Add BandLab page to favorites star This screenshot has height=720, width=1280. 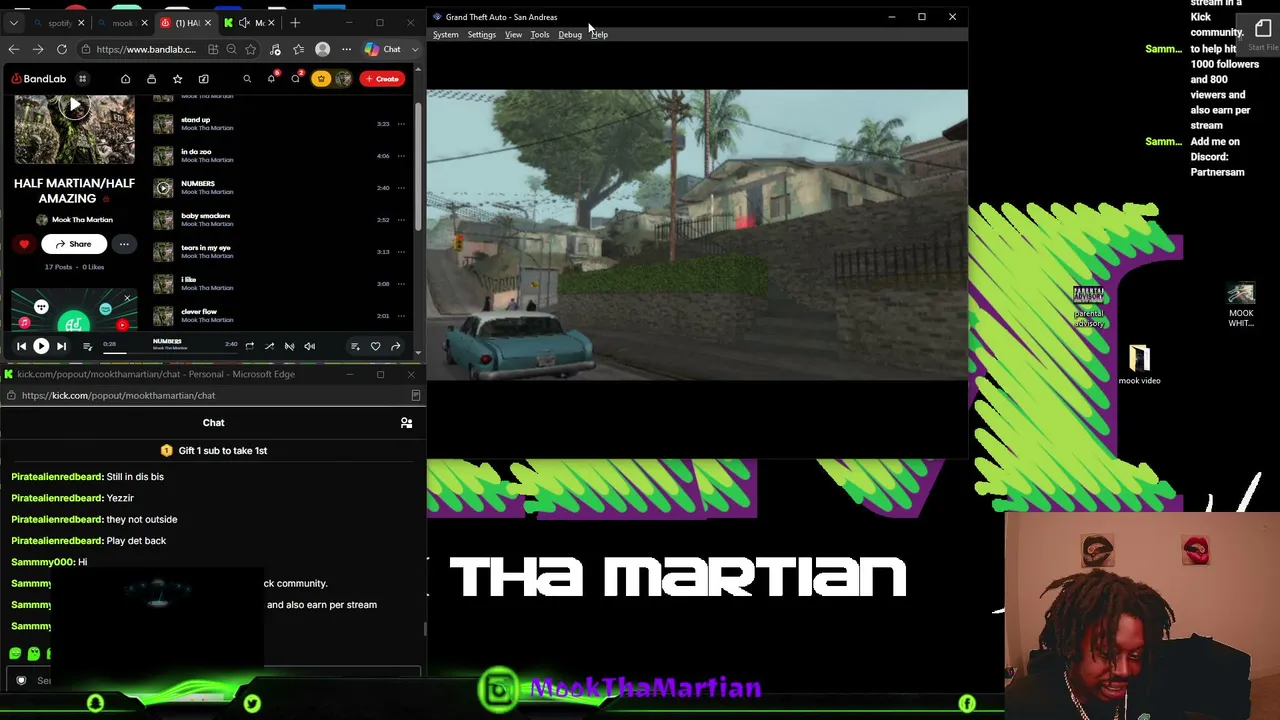[250, 49]
